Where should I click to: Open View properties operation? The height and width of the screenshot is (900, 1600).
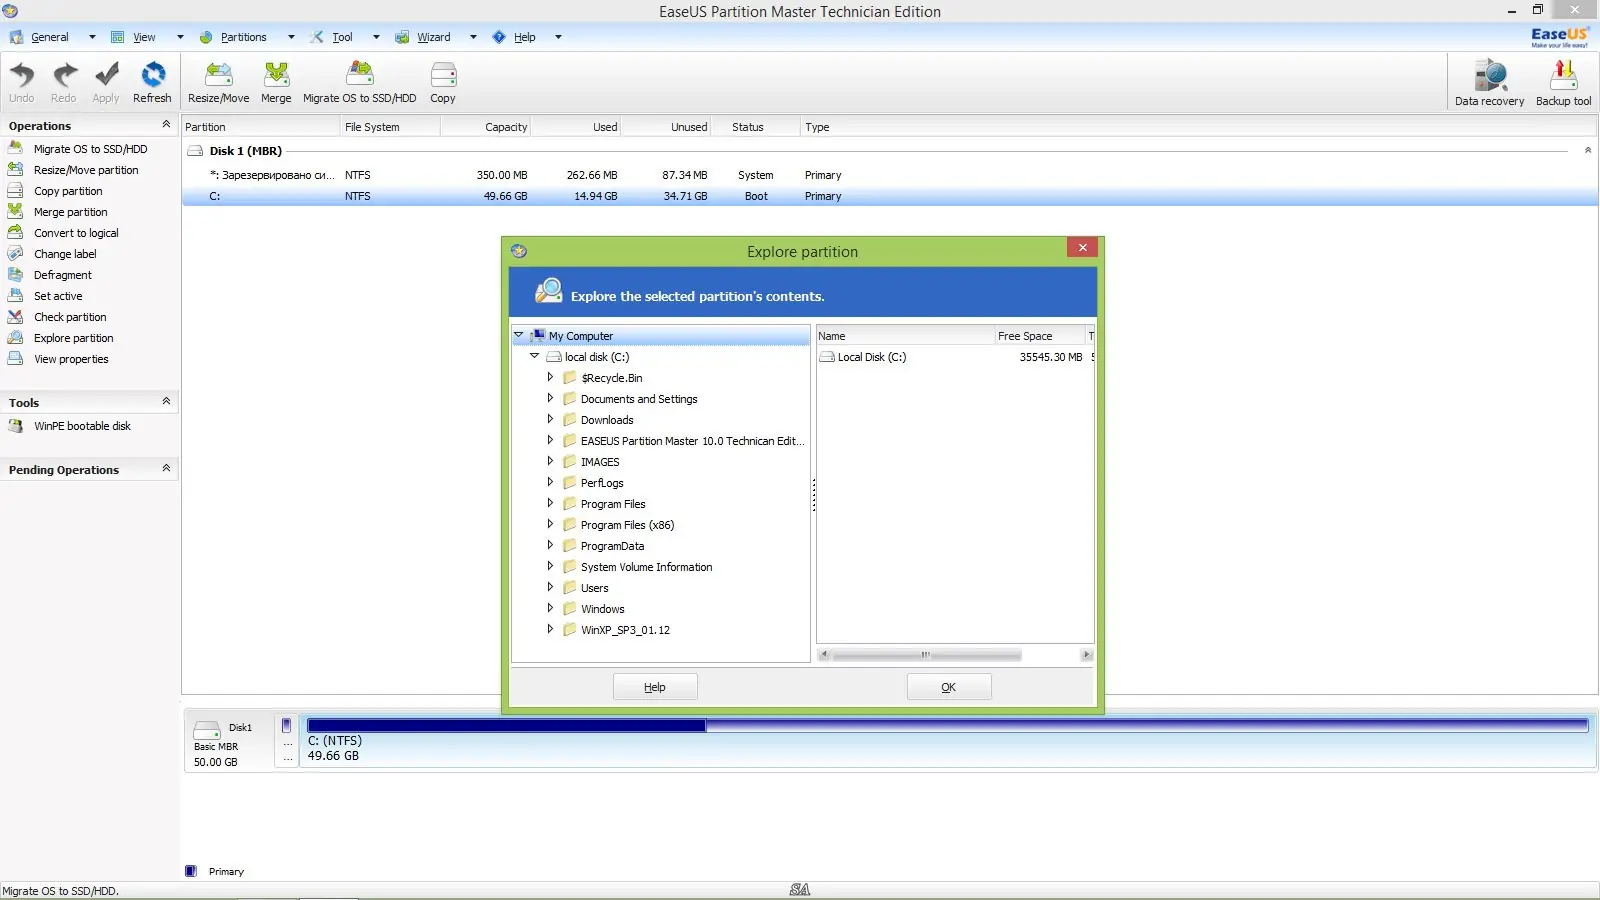point(71,359)
